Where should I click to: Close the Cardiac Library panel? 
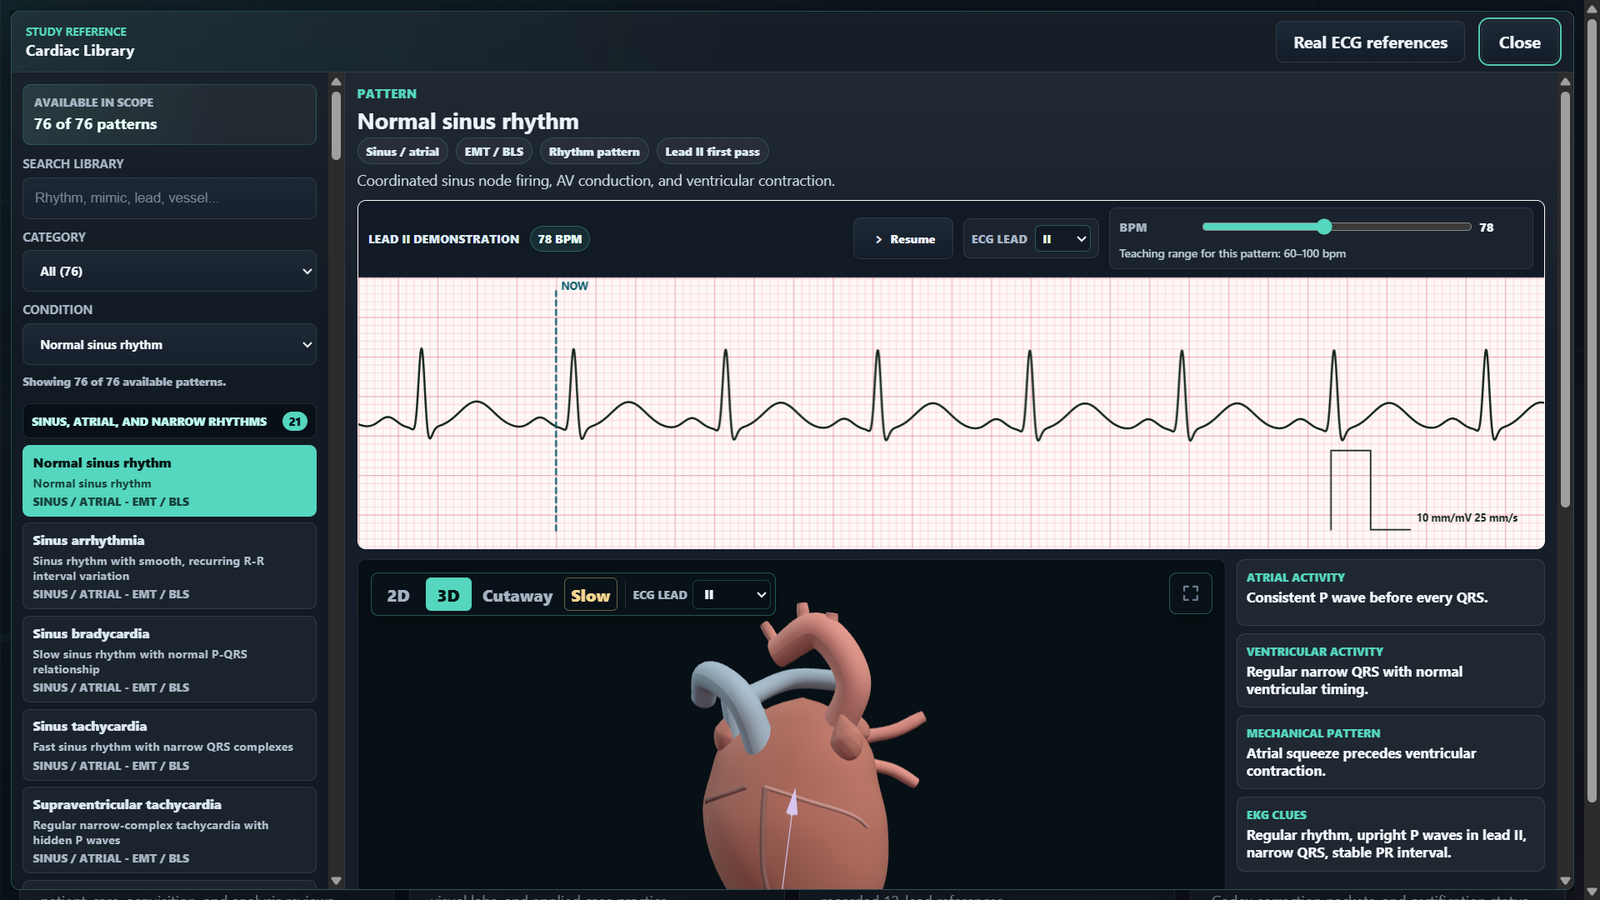(x=1519, y=42)
